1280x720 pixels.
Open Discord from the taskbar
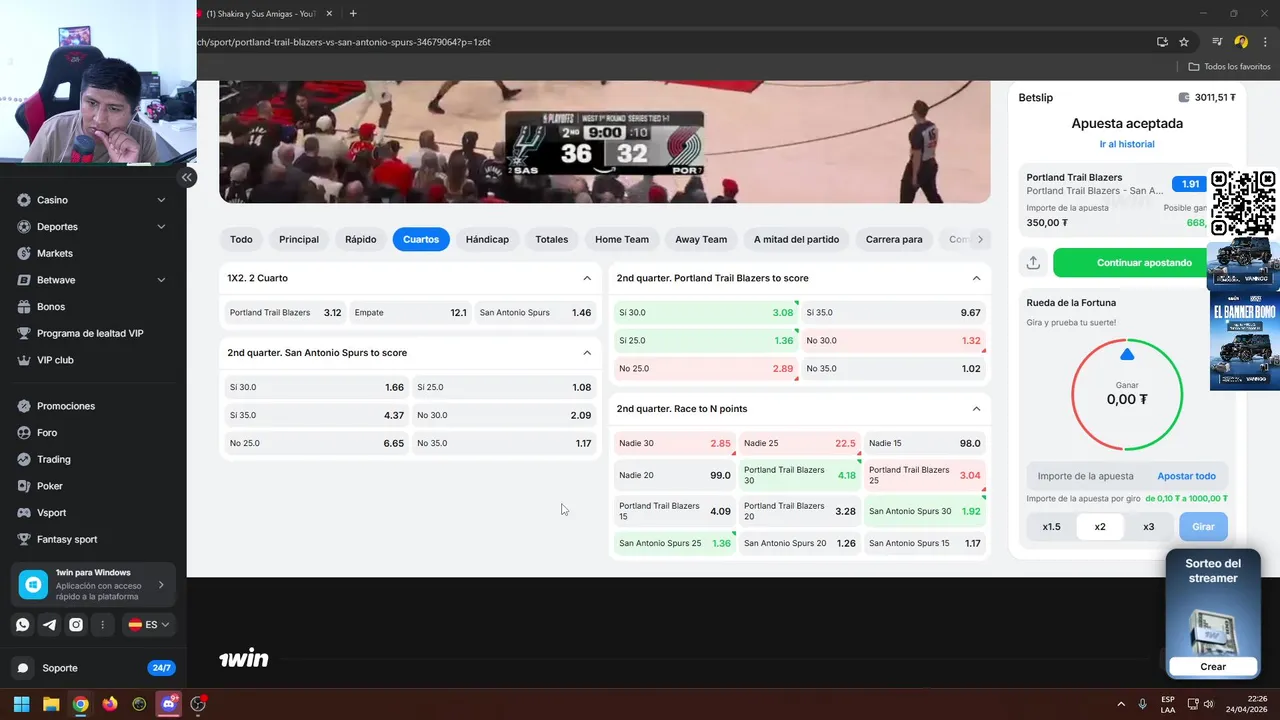click(168, 704)
